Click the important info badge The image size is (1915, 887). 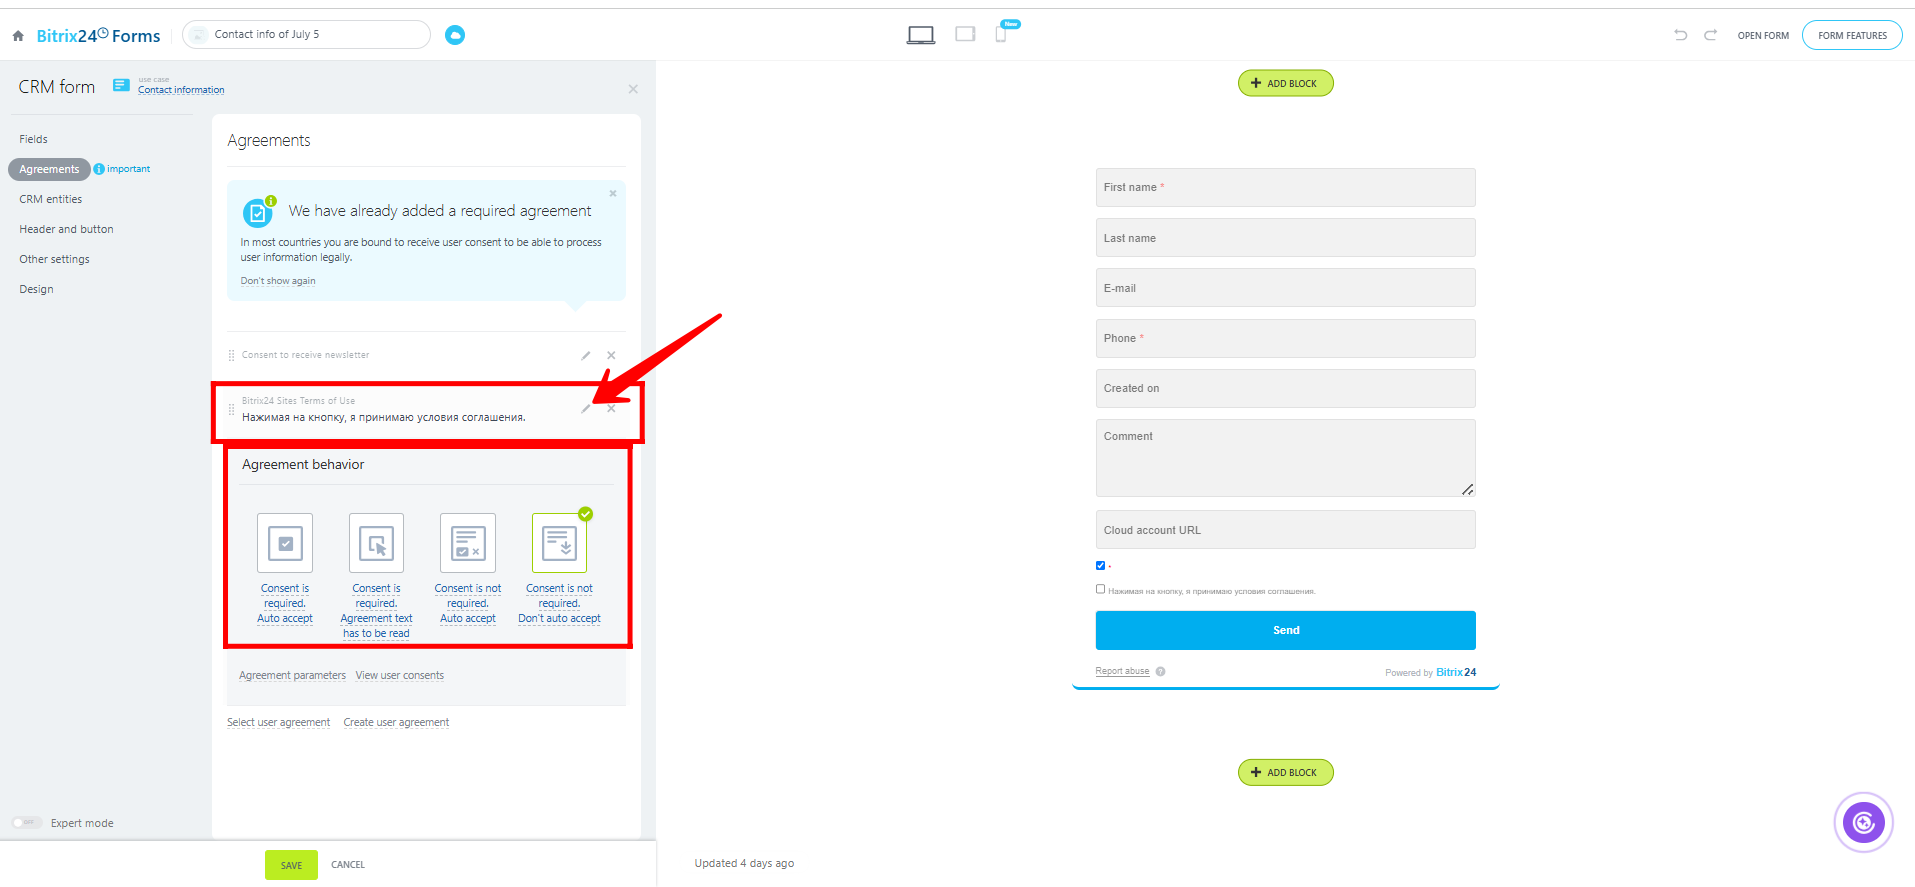point(122,169)
